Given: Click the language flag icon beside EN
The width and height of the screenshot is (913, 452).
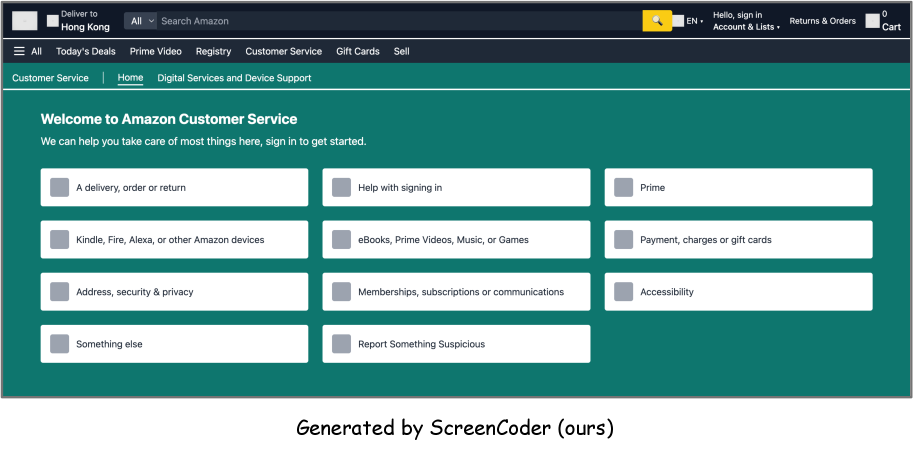Looking at the screenshot, I should click(x=679, y=21).
